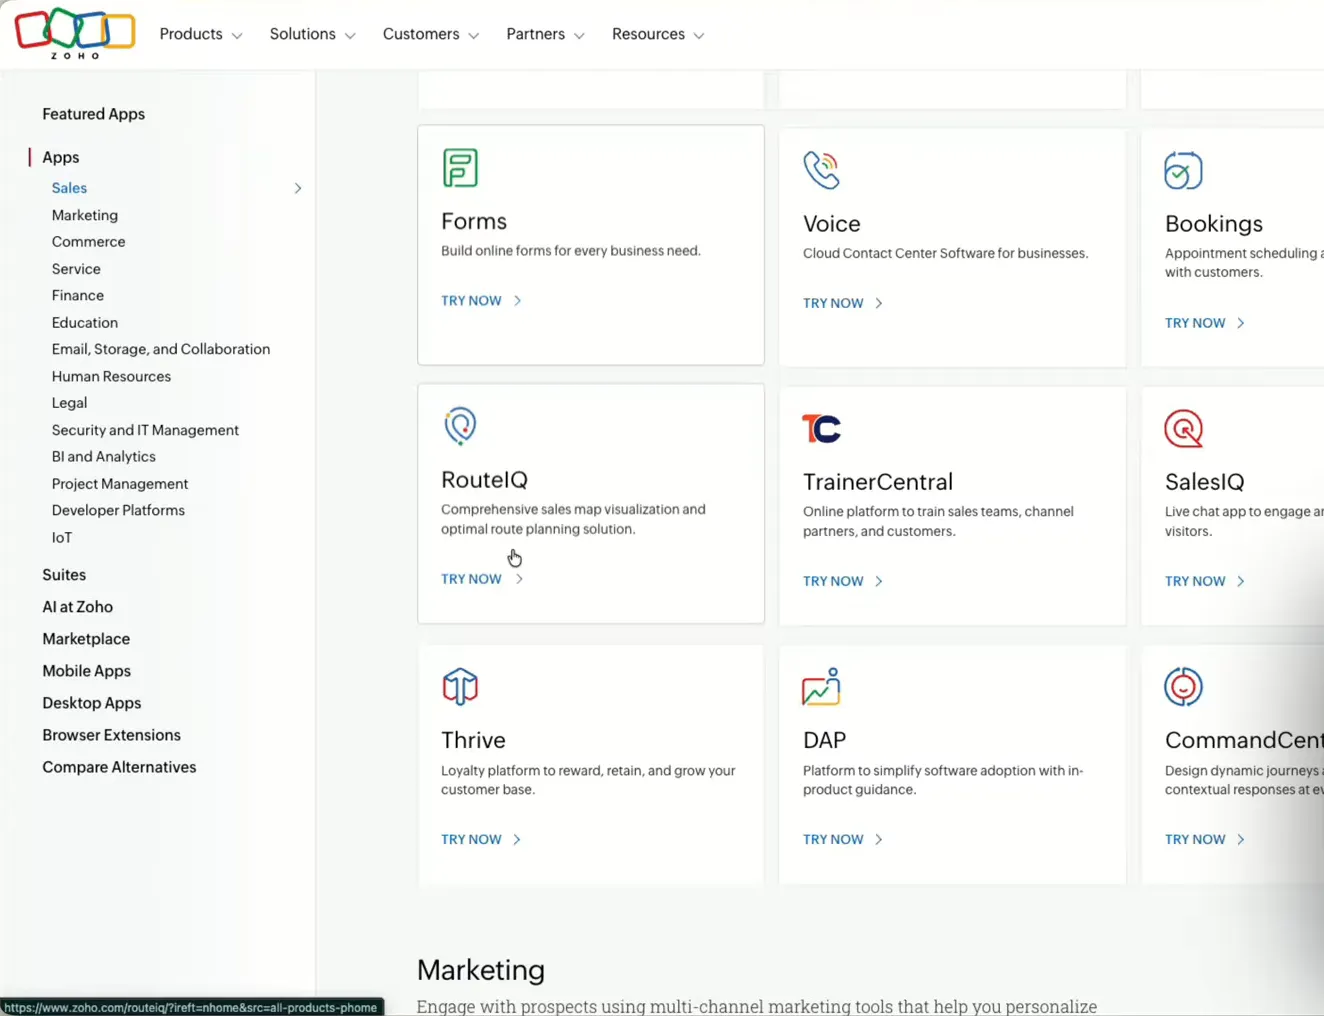The height and width of the screenshot is (1016, 1324).
Task: Click Try Now under SalesIQ
Action: click(x=1205, y=581)
